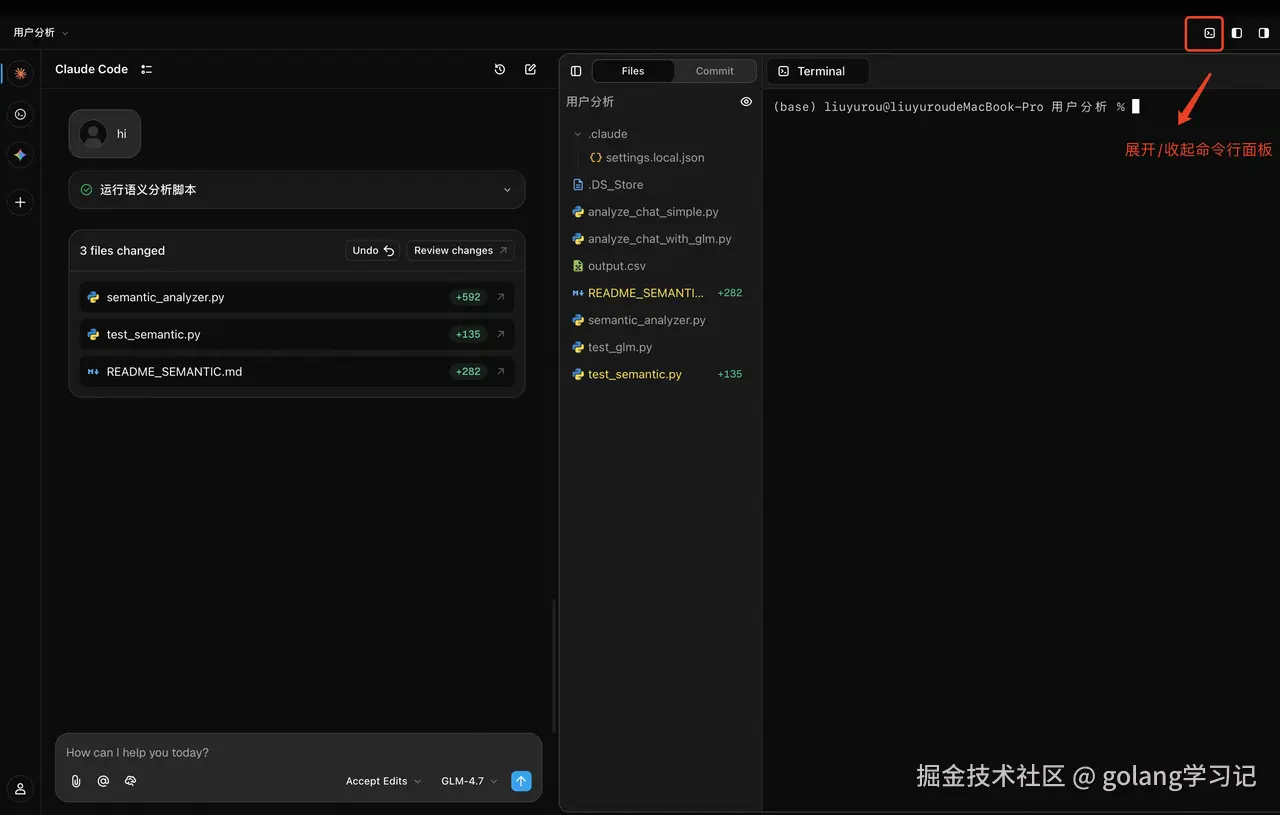Click the open arrow on test_semantic.py row
Screen dimensions: 1280x815
tap(501, 334)
